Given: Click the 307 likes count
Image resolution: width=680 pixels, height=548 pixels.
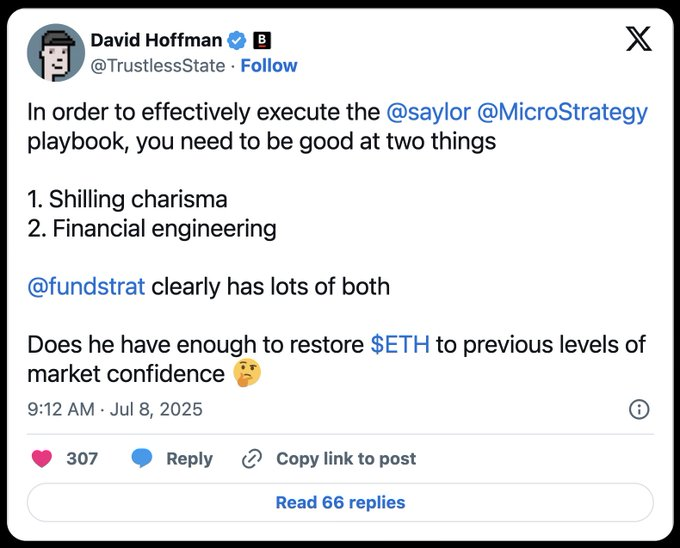Looking at the screenshot, I should pos(82,459).
